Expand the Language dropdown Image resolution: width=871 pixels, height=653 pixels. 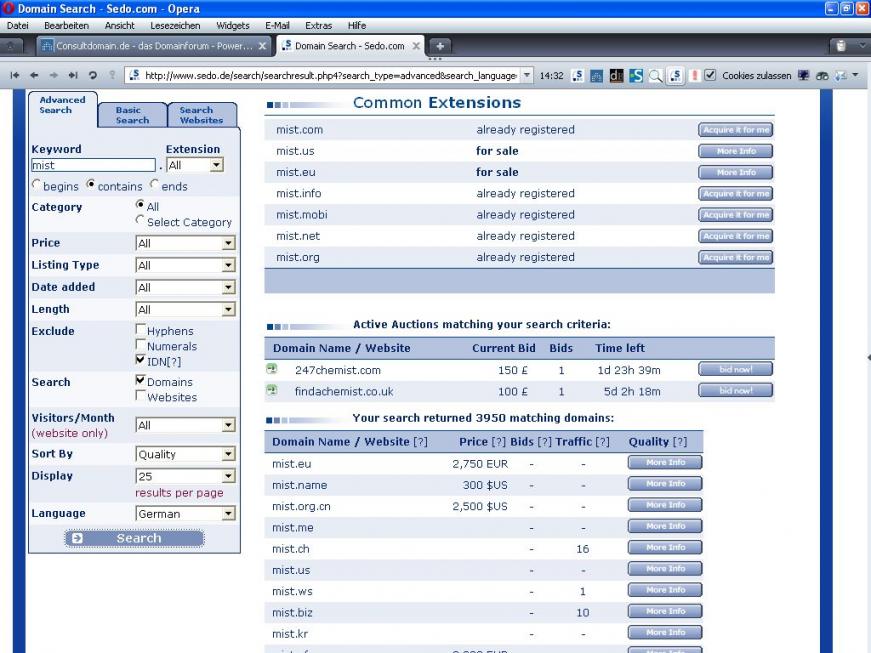coord(186,514)
